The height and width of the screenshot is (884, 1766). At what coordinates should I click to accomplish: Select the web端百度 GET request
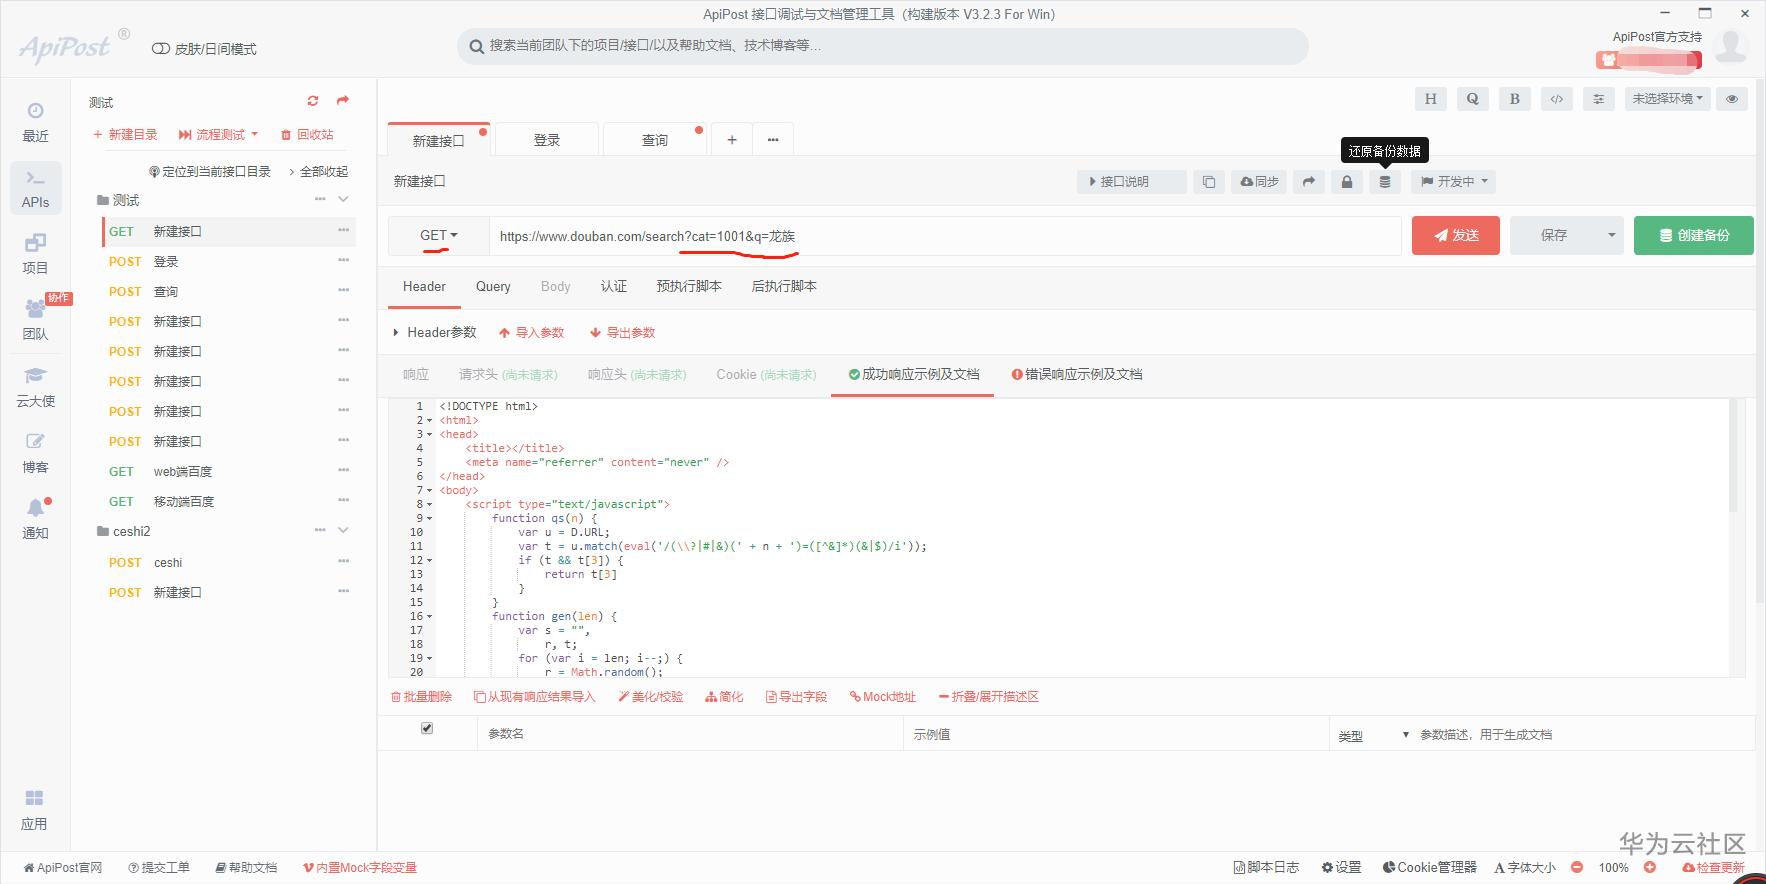[228, 472]
